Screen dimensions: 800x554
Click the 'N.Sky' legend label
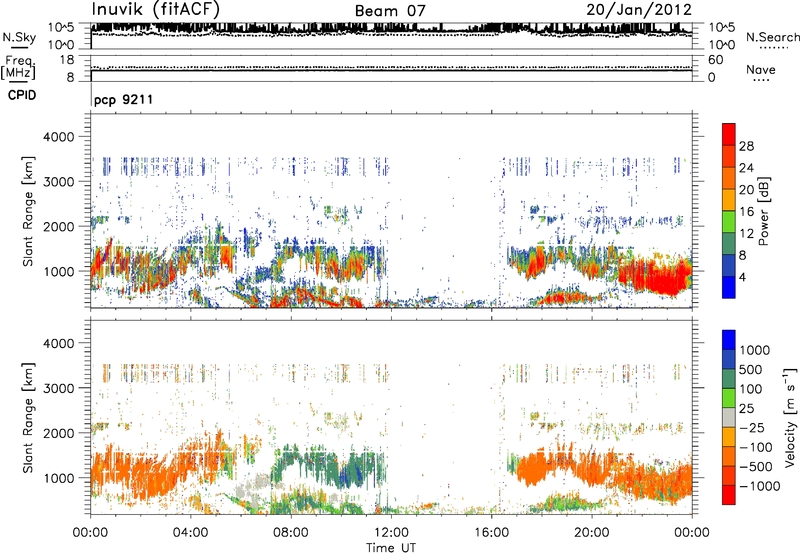[19, 37]
